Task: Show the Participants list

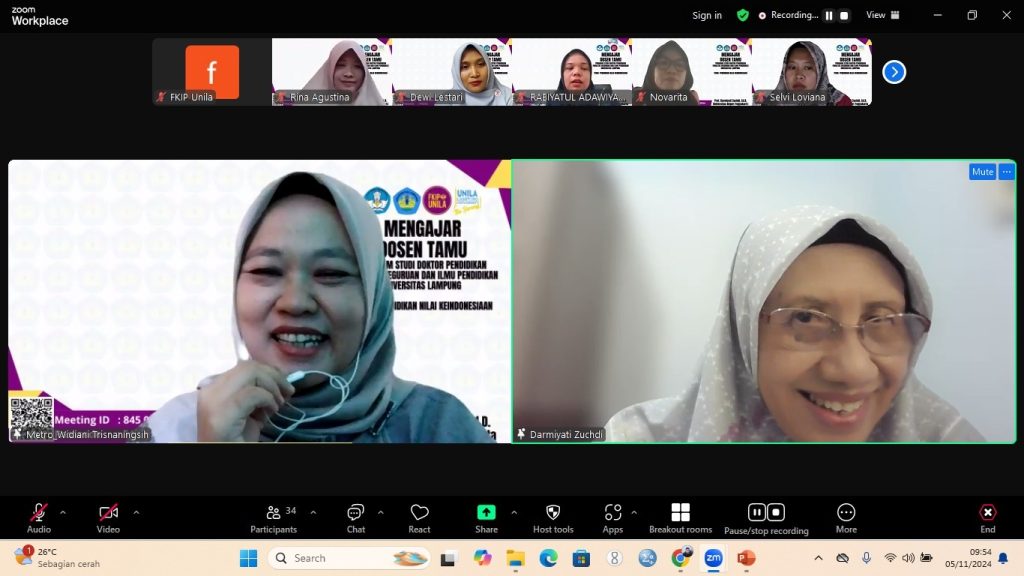Action: click(x=273, y=518)
